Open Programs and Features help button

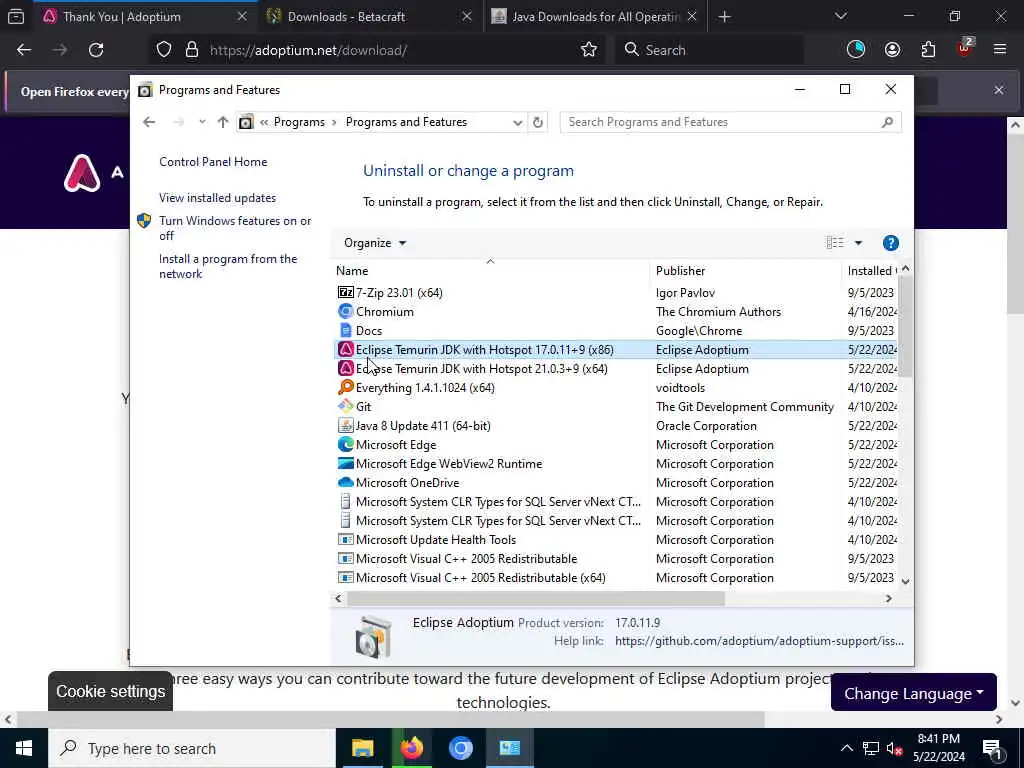point(890,243)
